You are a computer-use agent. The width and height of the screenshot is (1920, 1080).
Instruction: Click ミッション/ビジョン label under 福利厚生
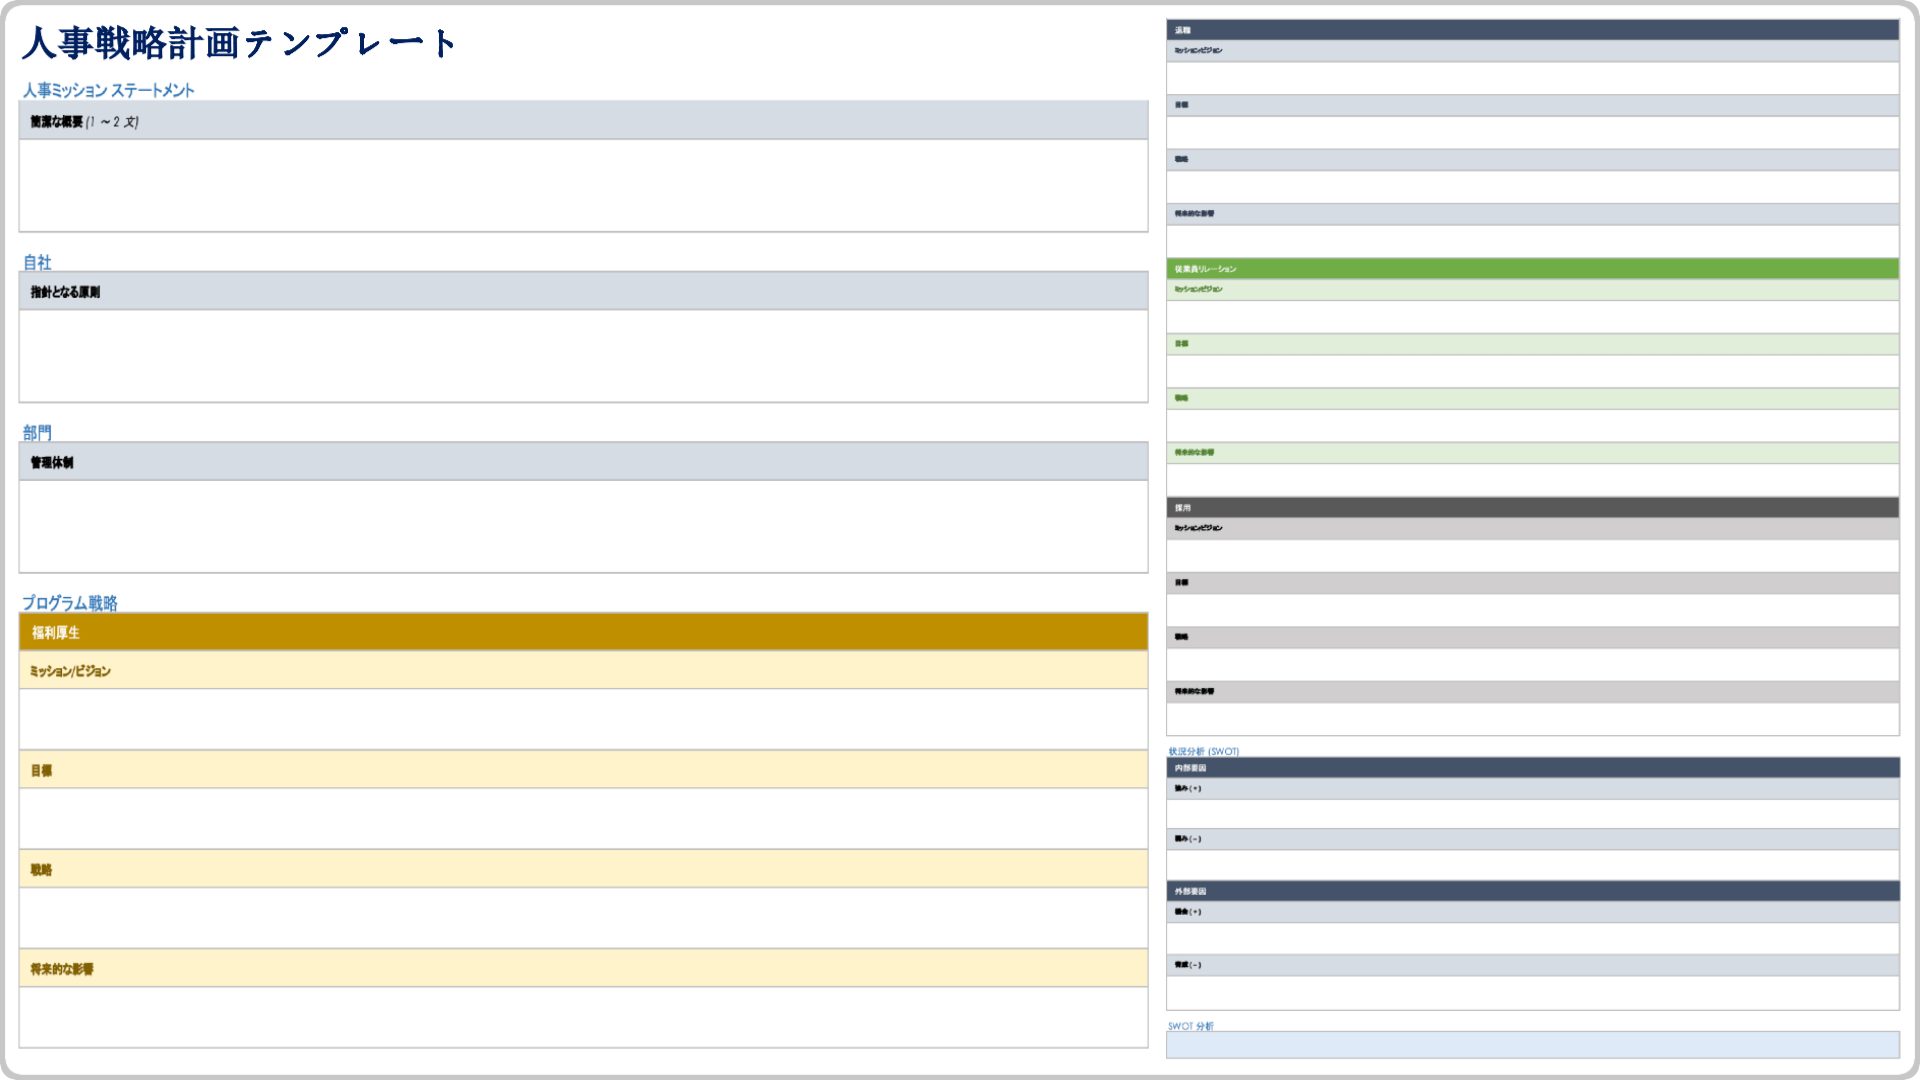tap(70, 671)
